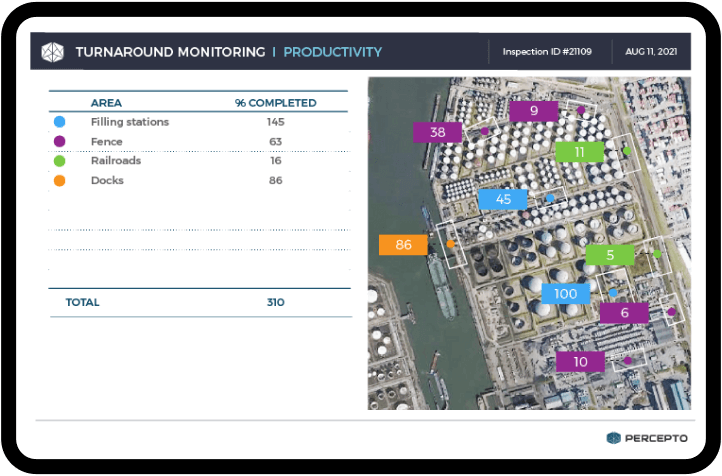Click the purple map dot beside label 38
Image resolution: width=722 pixels, height=476 pixels.
(x=484, y=131)
